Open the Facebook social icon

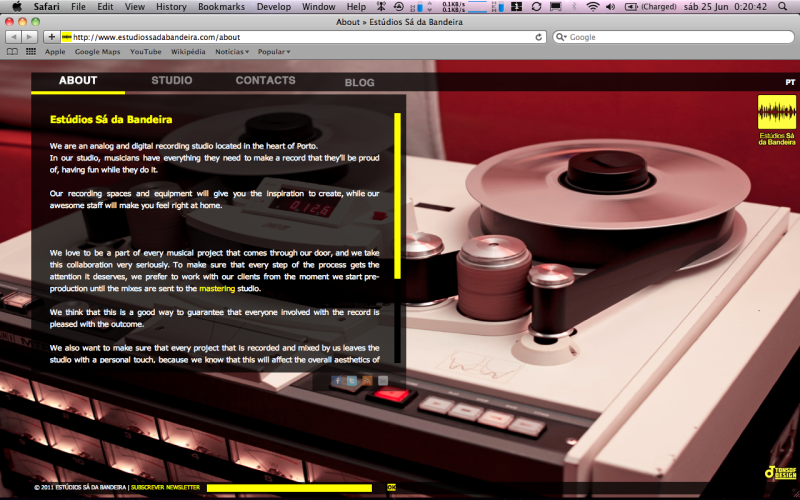(x=337, y=381)
